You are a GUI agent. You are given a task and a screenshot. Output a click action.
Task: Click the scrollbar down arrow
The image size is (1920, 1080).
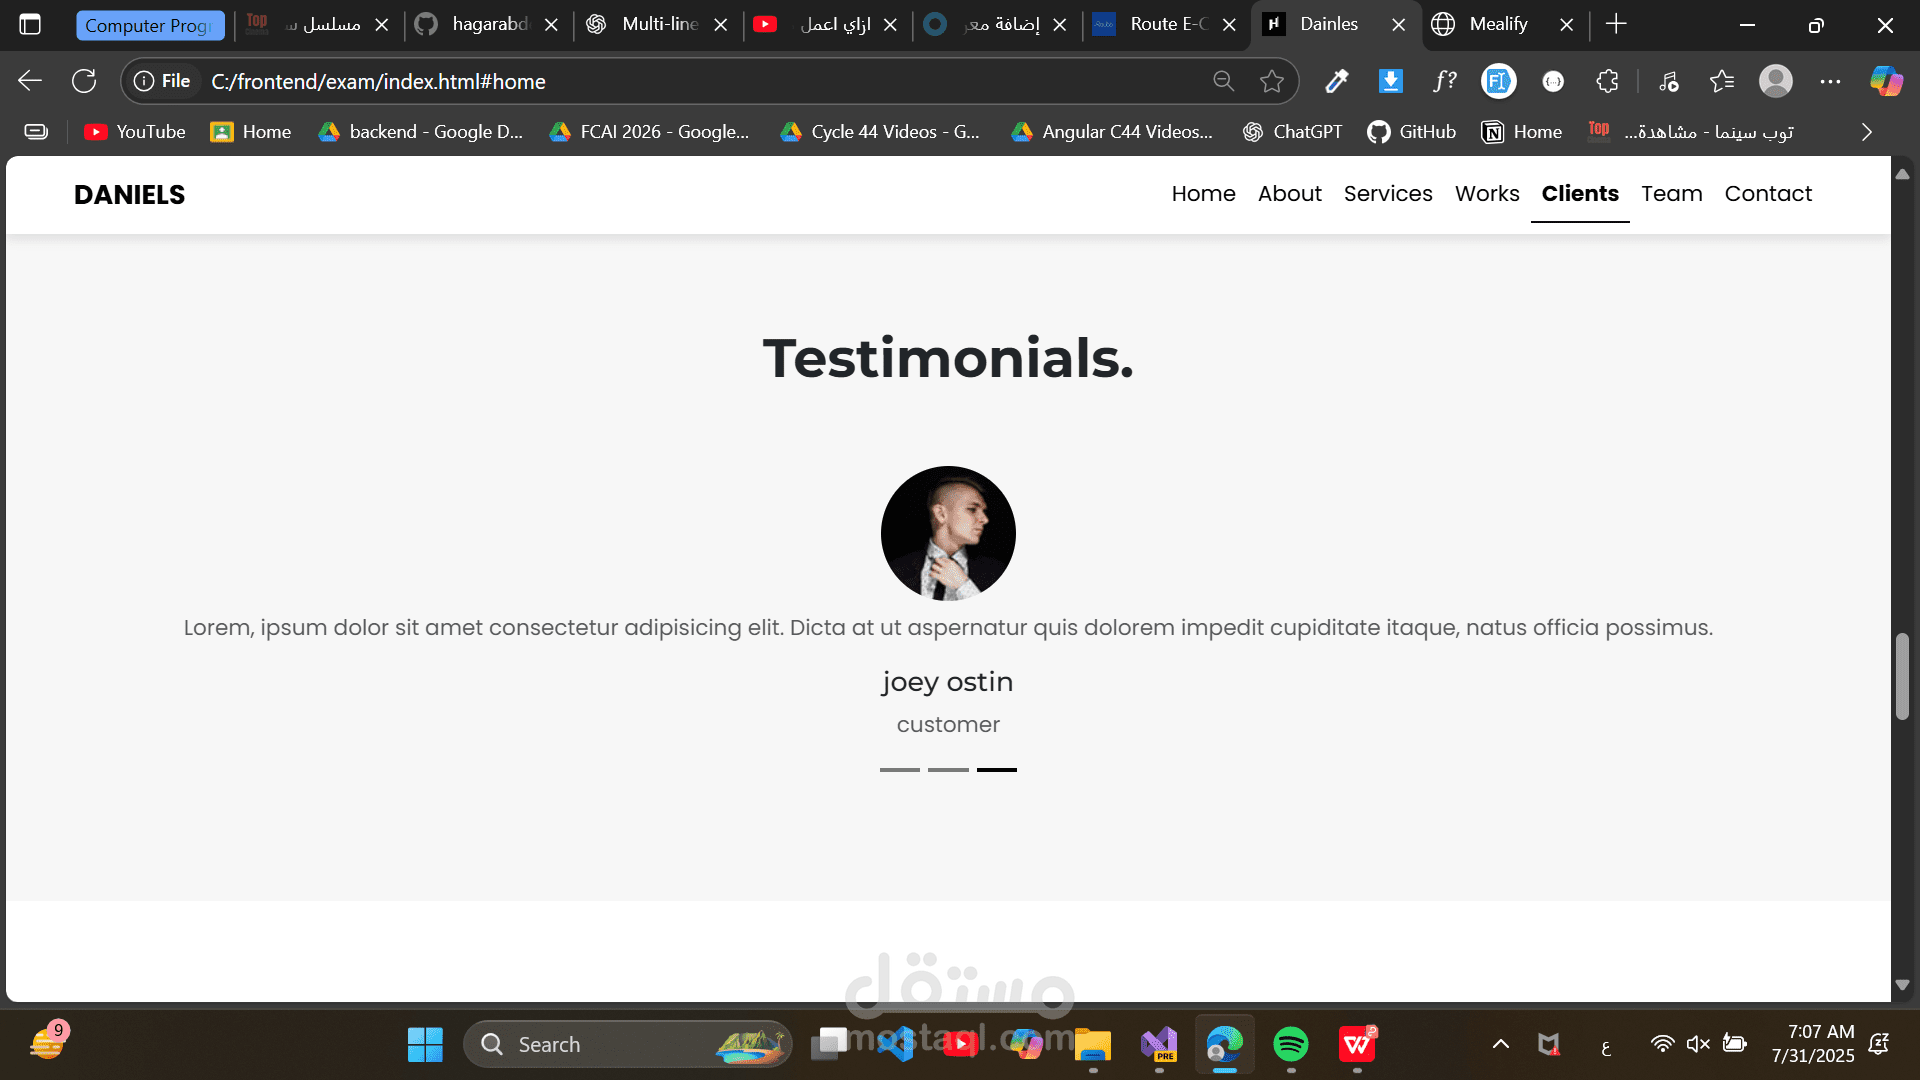(1902, 985)
